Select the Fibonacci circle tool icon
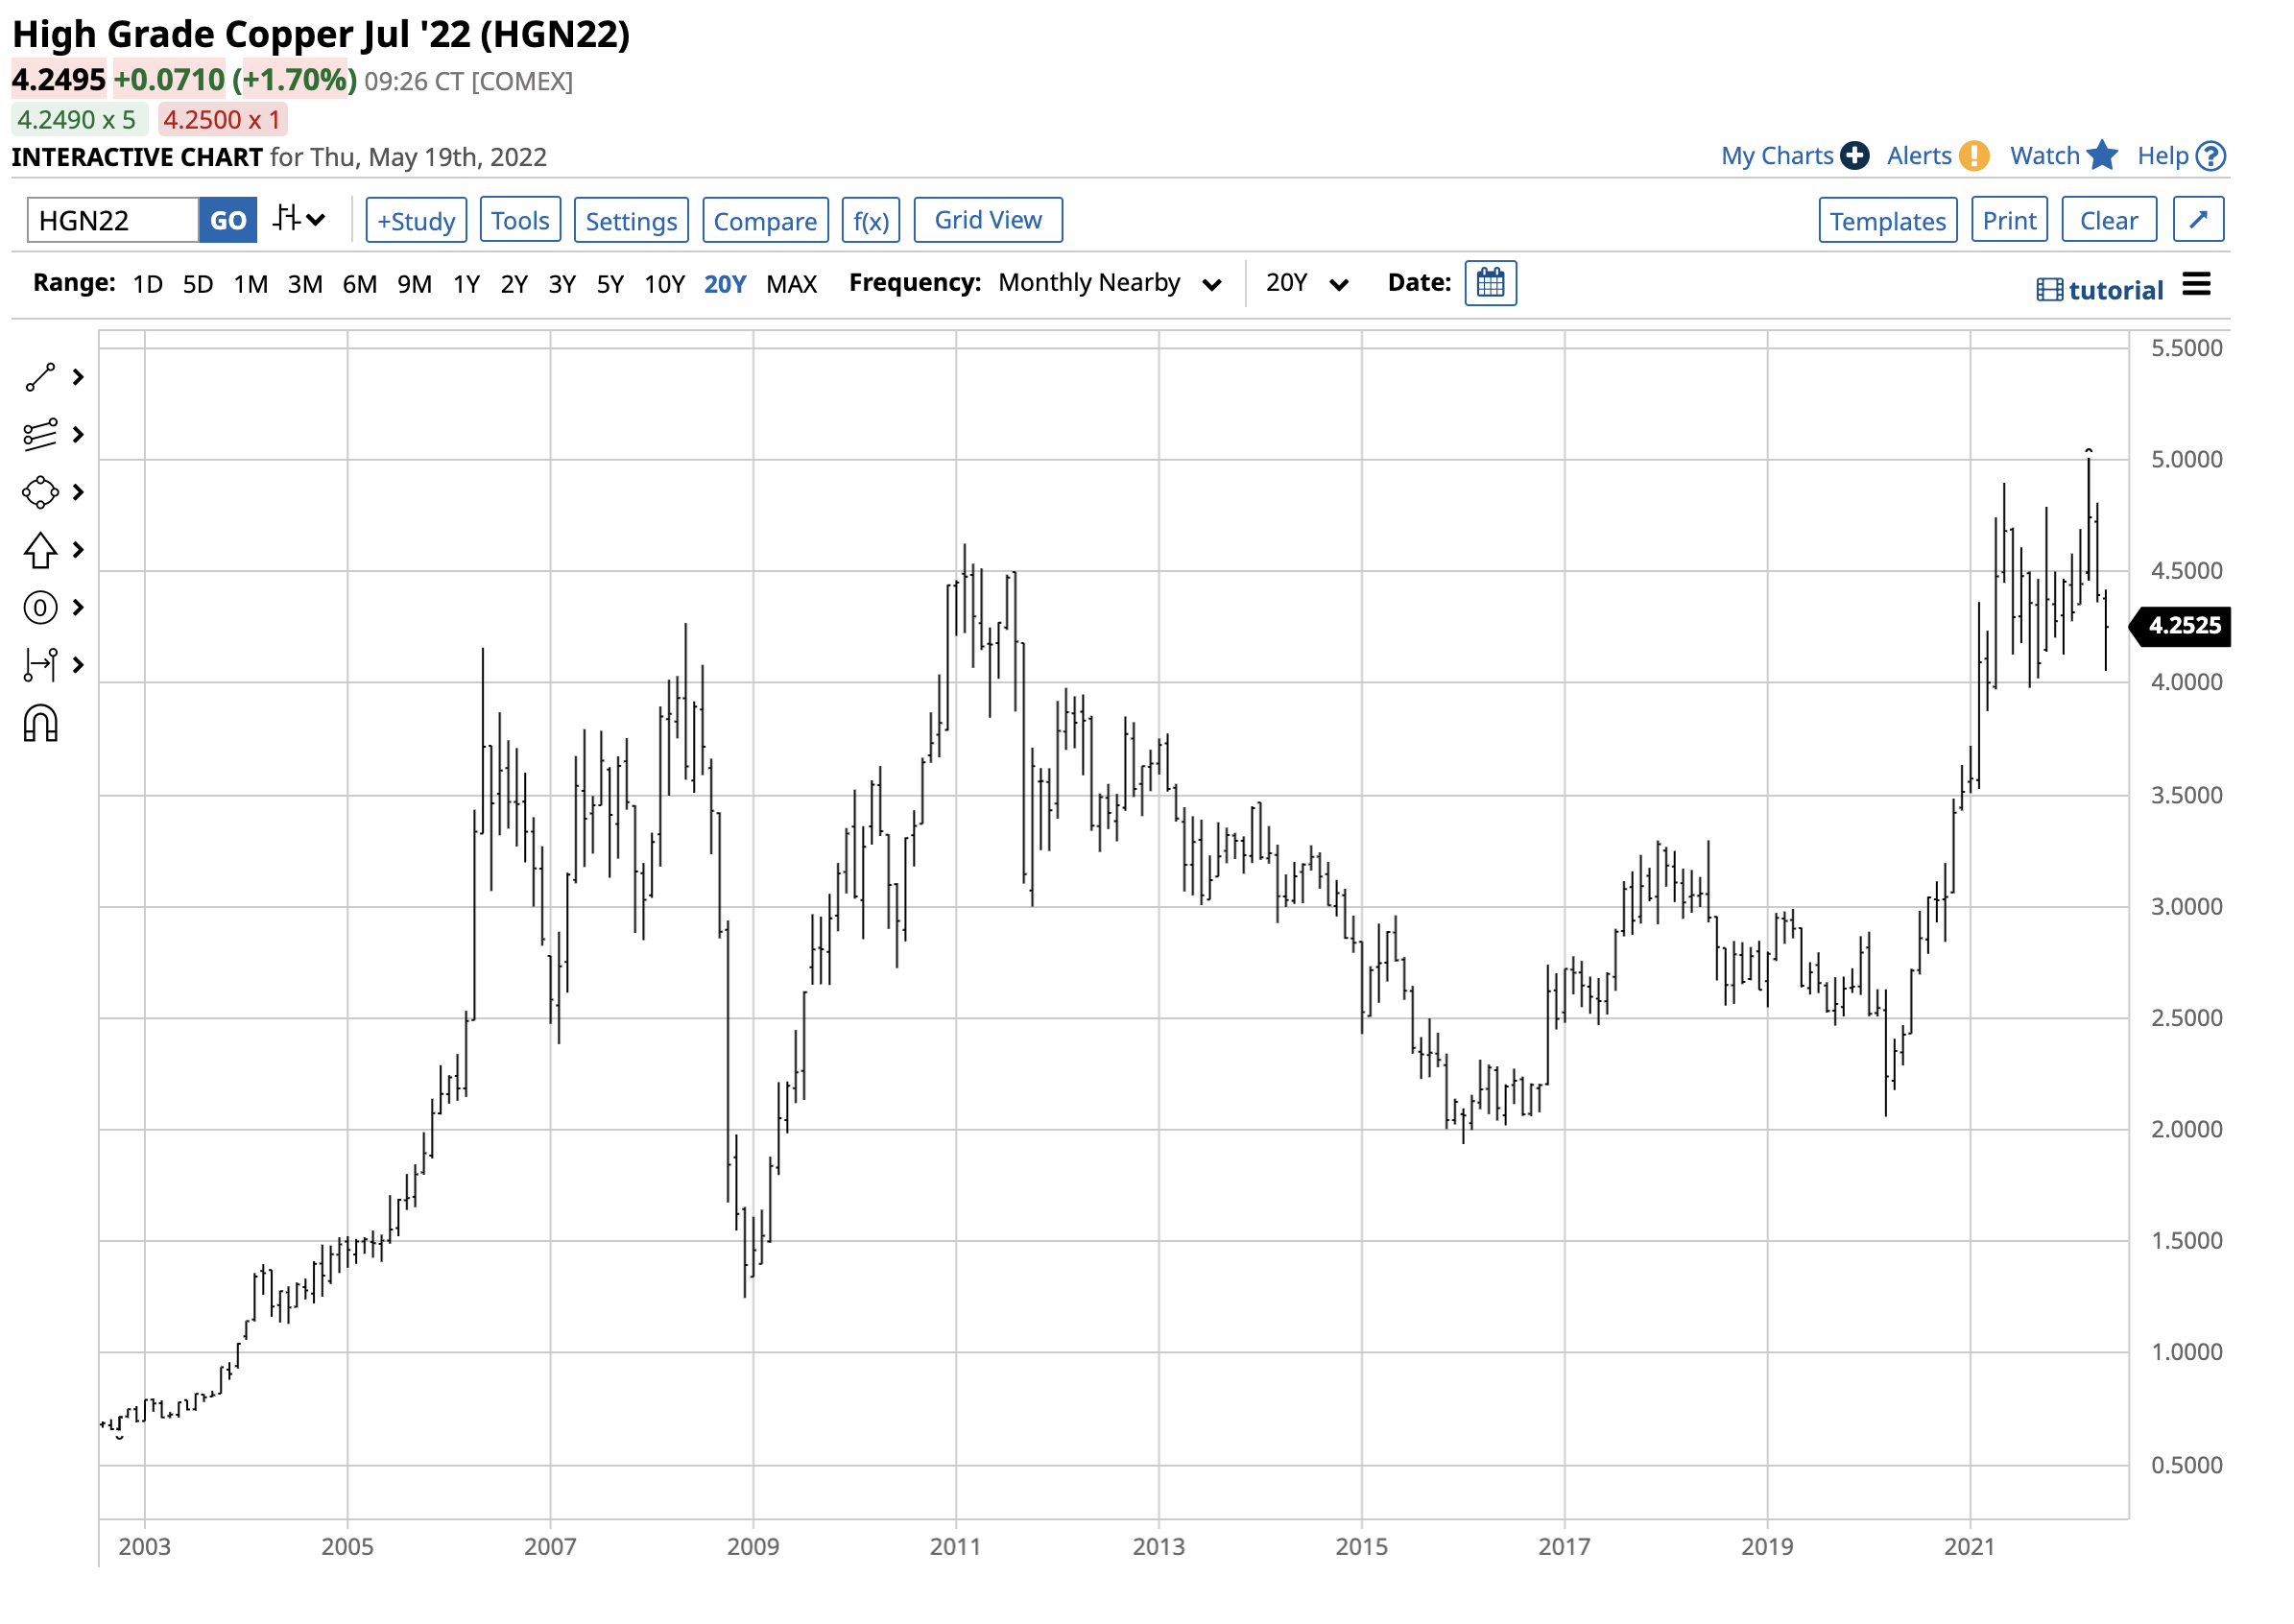Image resolution: width=2294 pixels, height=1624 pixels. (40, 608)
